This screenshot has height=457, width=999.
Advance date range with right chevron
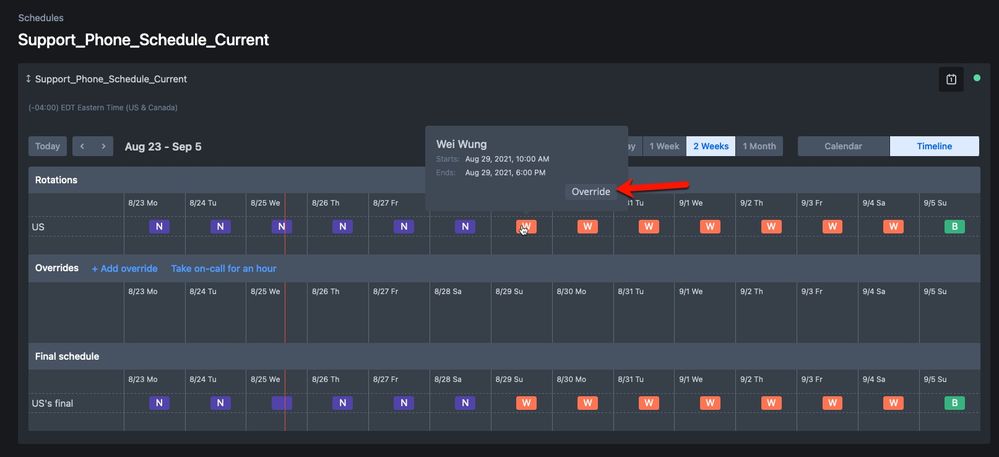(x=103, y=146)
